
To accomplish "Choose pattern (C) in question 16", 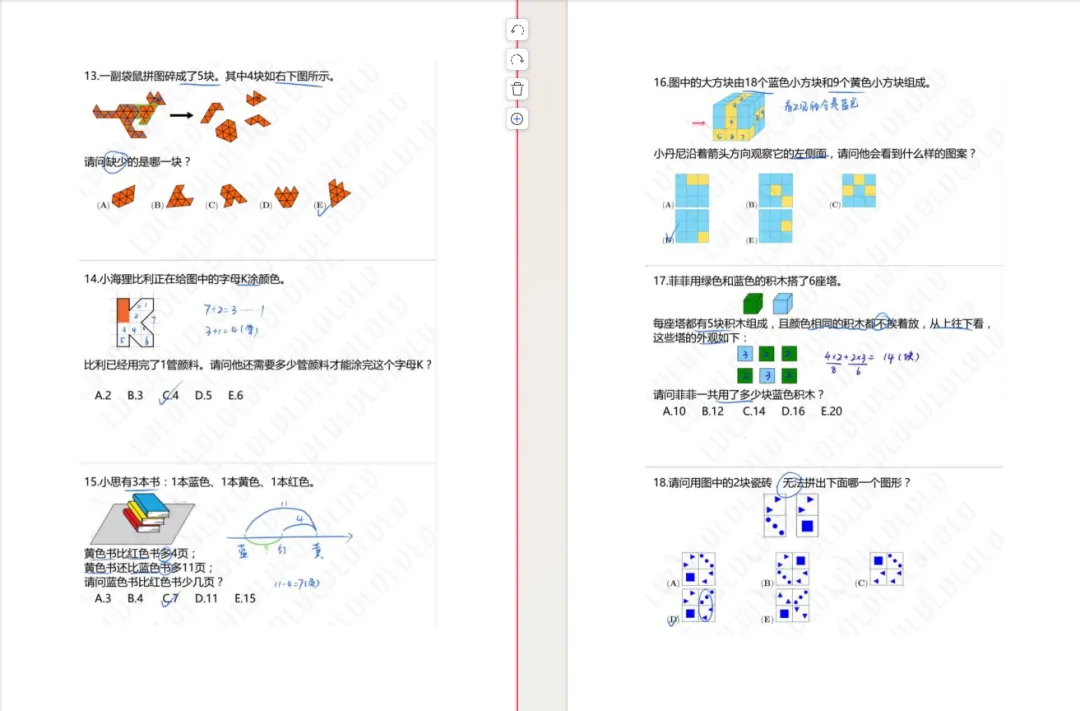I will coord(859,191).
